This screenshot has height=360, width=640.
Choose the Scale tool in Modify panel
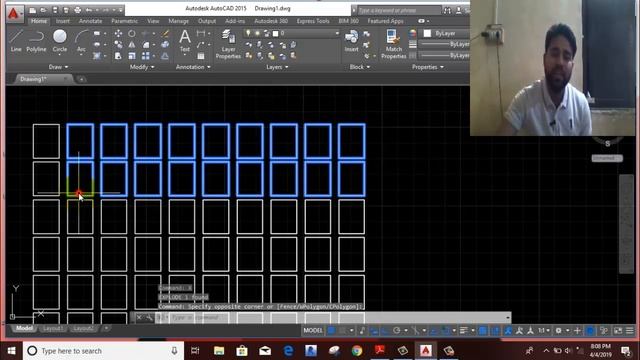coord(132,56)
